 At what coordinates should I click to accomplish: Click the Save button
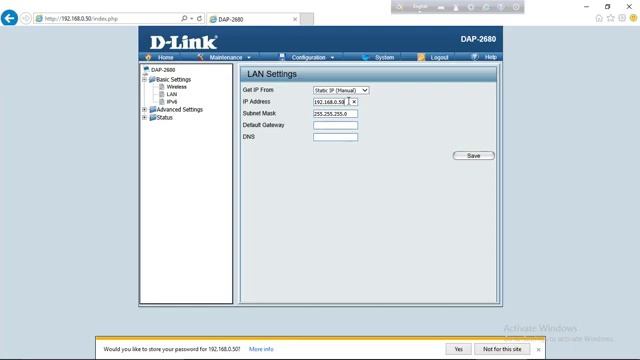tap(473, 156)
